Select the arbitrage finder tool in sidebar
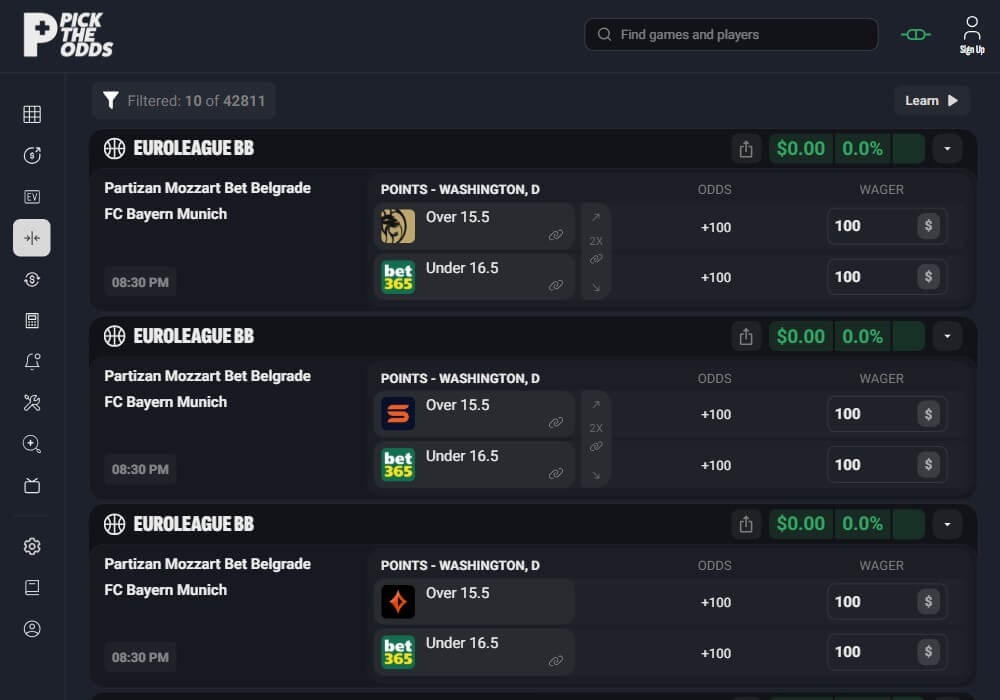The height and width of the screenshot is (700, 1000). pos(31,238)
